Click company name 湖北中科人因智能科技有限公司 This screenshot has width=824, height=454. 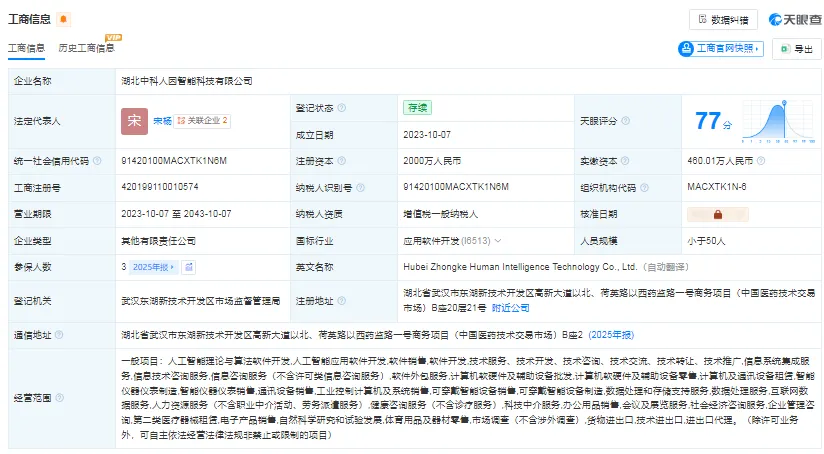(x=187, y=81)
